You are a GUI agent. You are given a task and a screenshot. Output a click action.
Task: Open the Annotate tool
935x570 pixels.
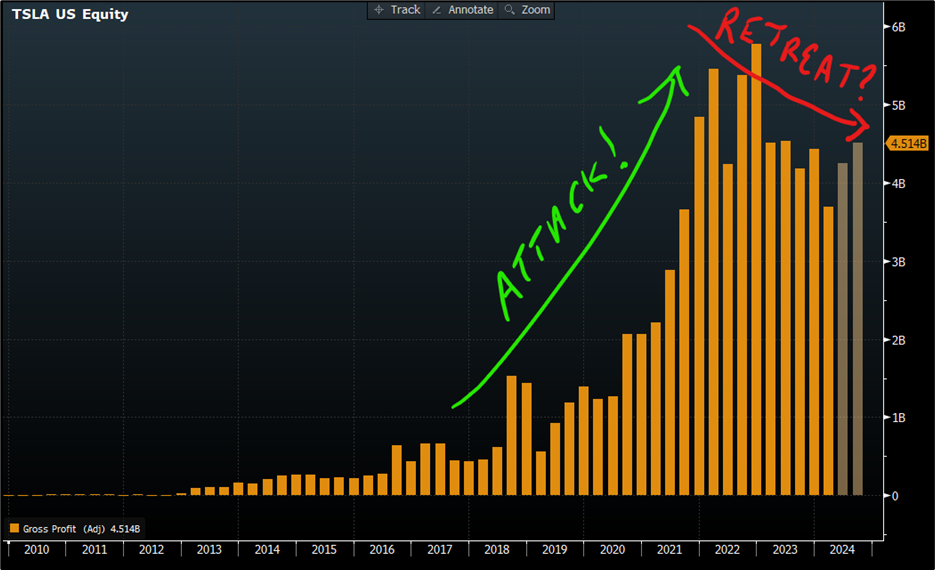tap(463, 10)
